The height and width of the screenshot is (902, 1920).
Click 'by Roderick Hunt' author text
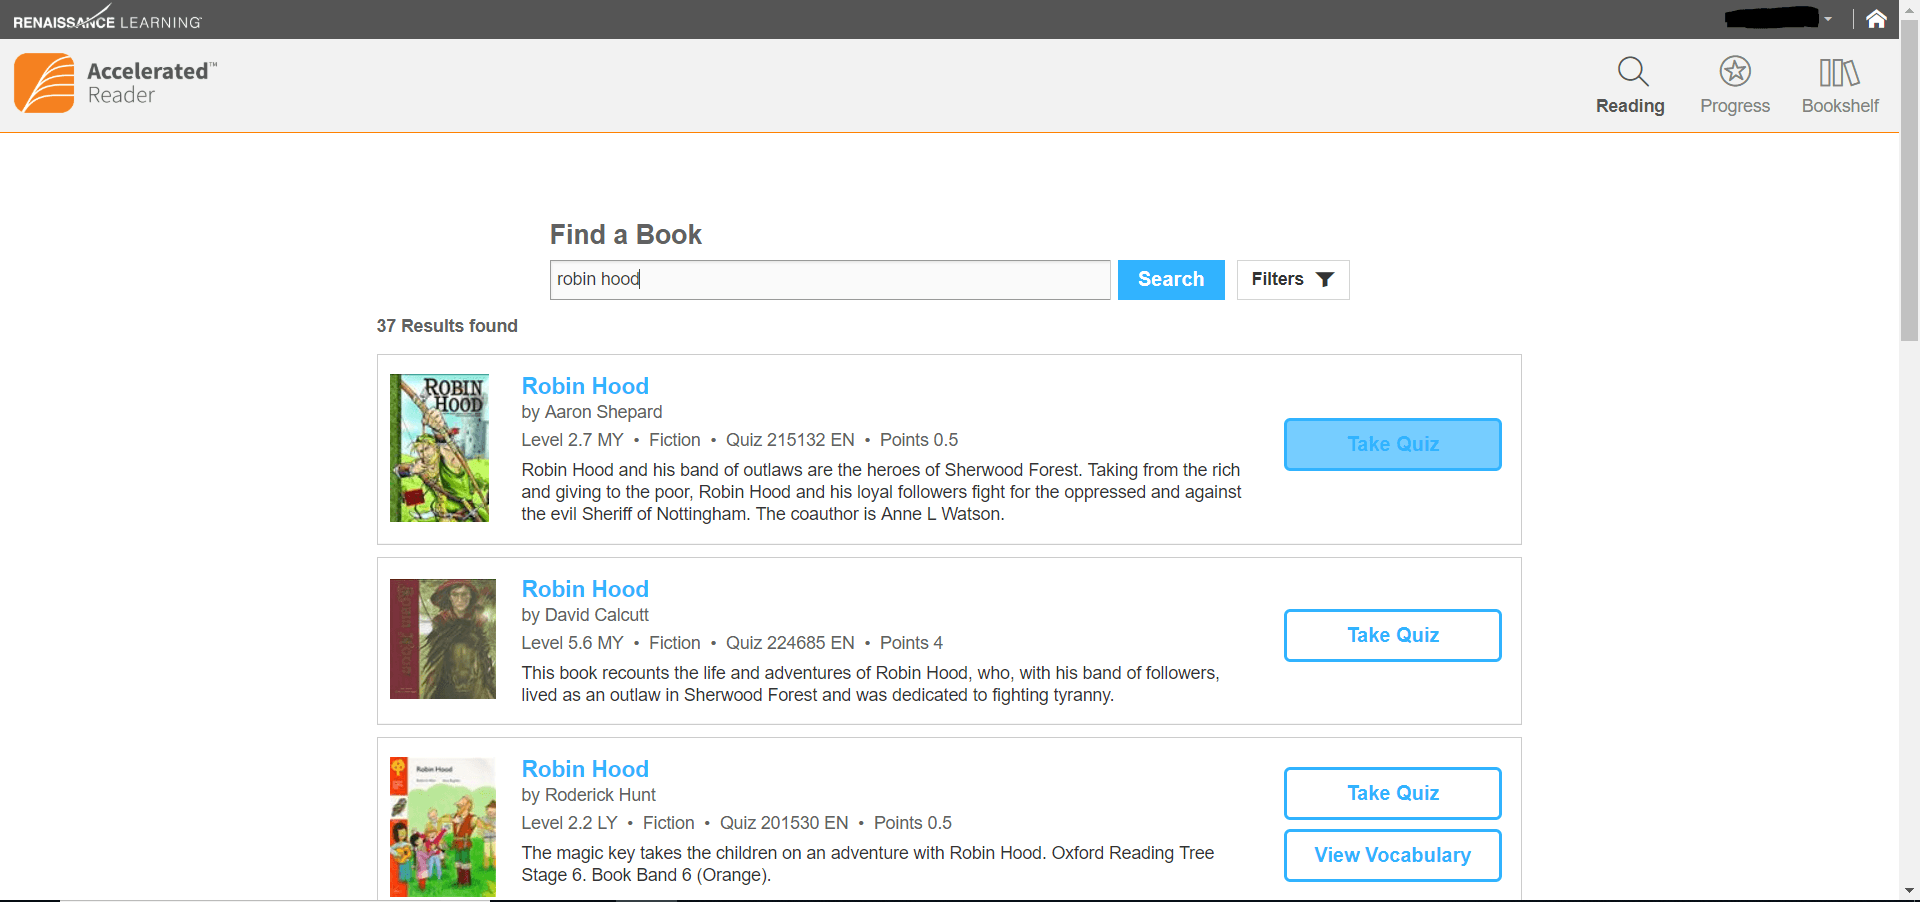click(588, 795)
